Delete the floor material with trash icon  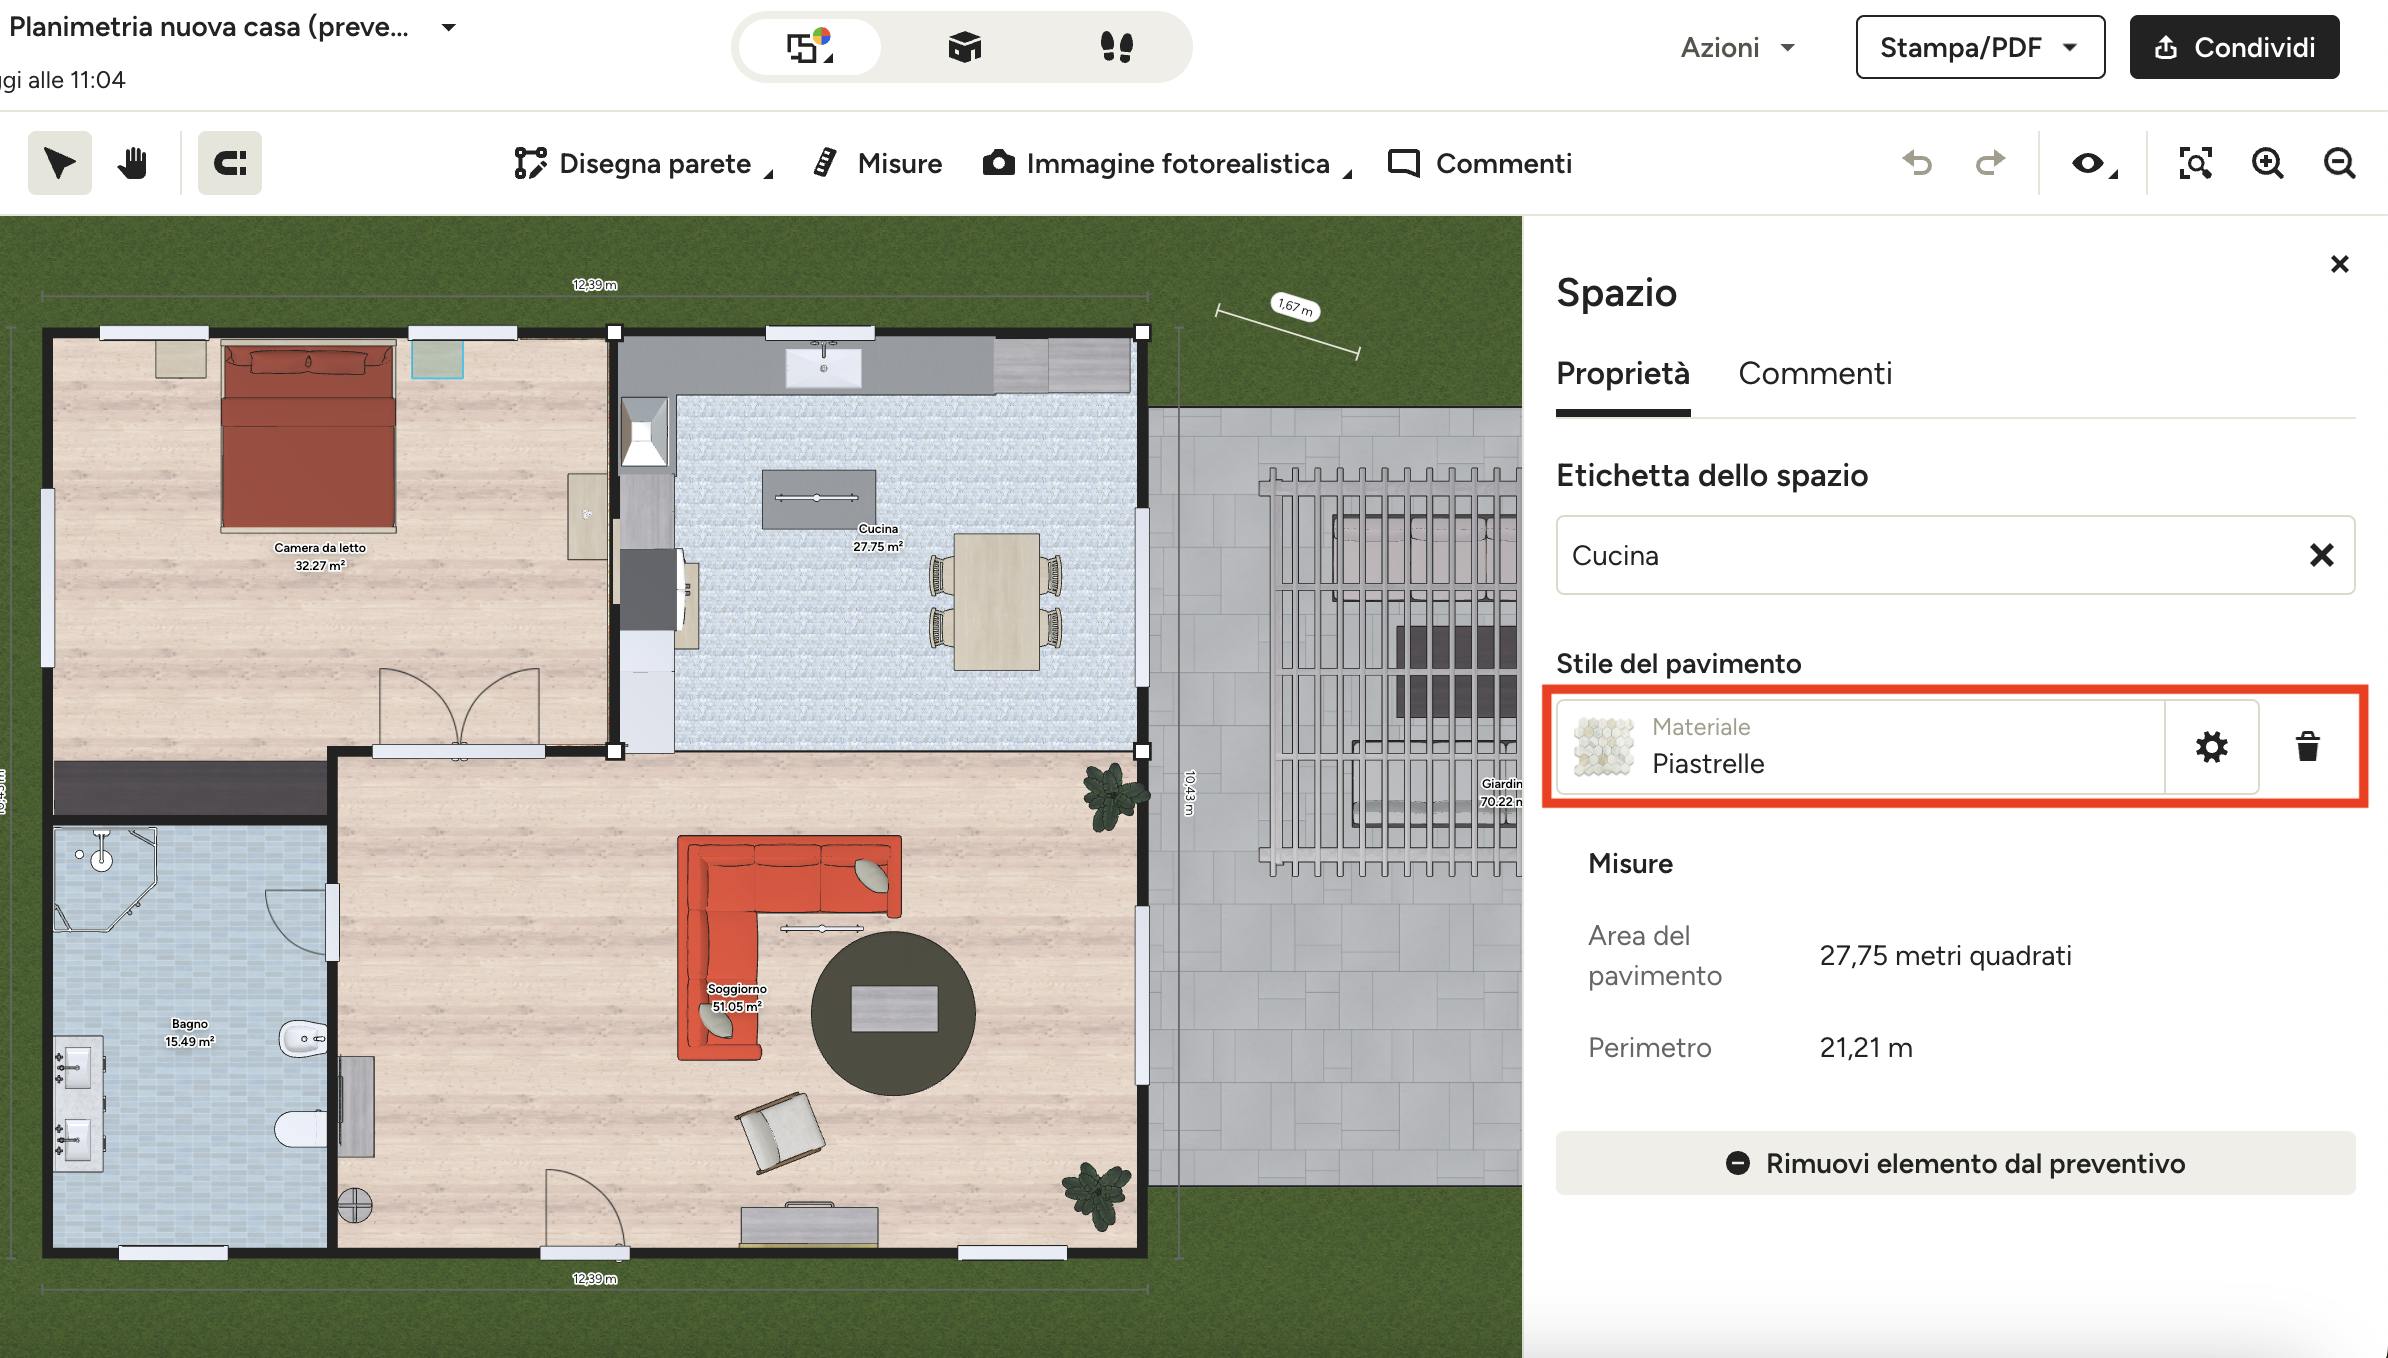pyautogui.click(x=2307, y=747)
